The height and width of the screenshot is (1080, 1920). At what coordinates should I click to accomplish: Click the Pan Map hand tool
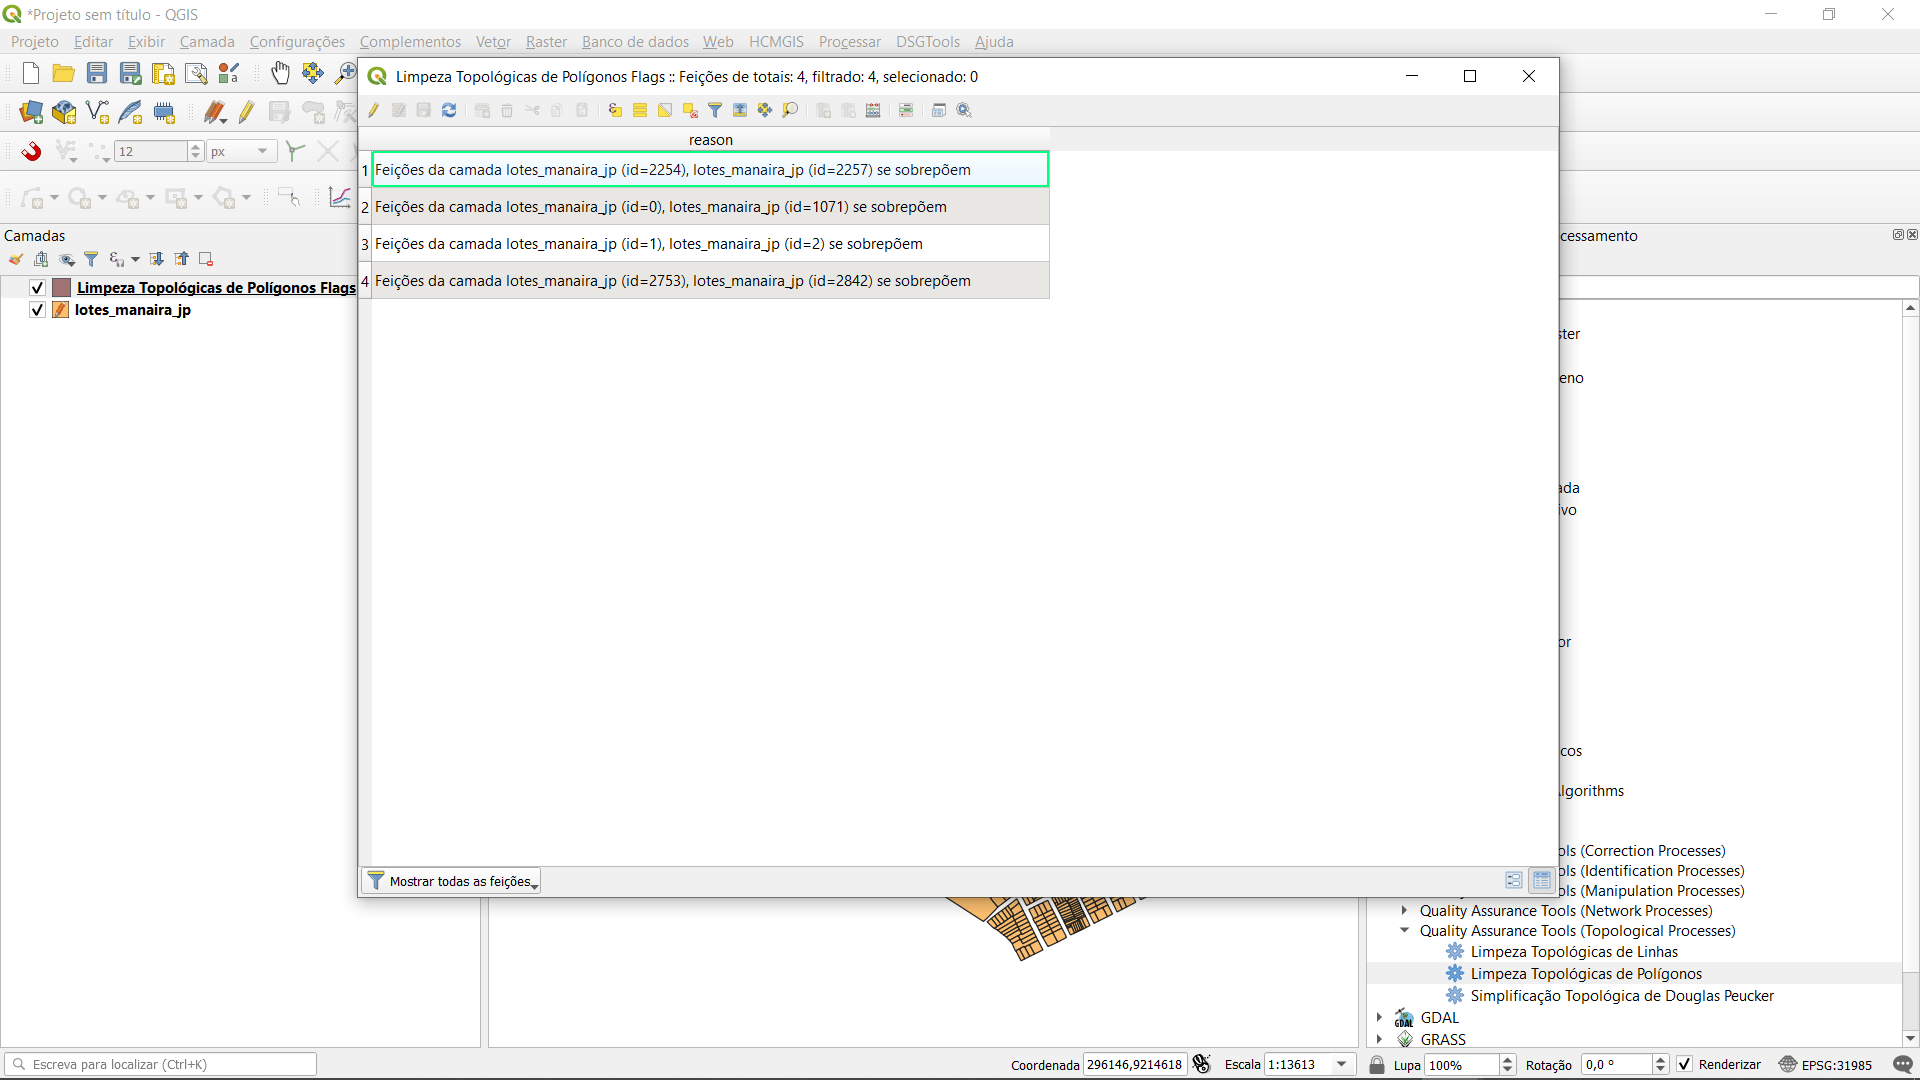click(x=280, y=73)
